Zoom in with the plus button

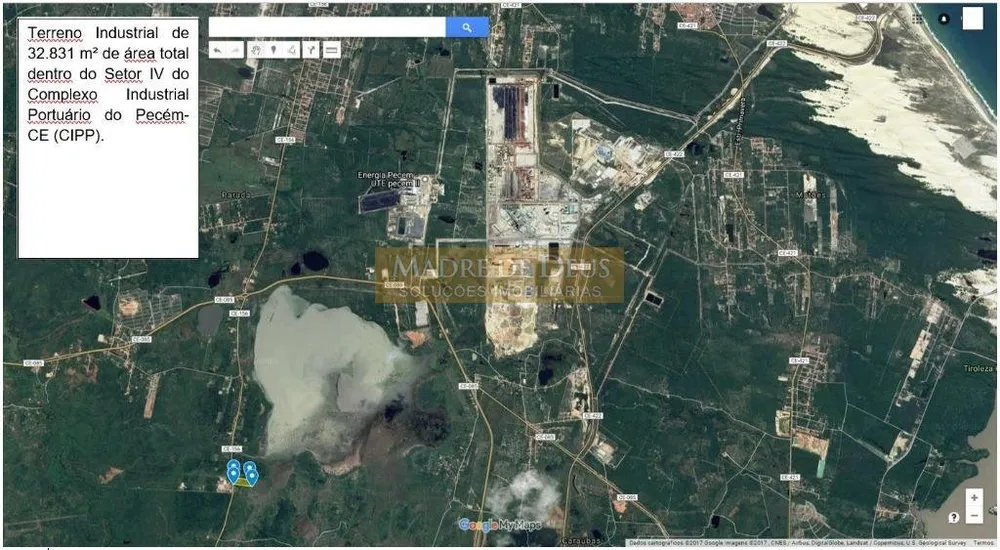point(974,497)
